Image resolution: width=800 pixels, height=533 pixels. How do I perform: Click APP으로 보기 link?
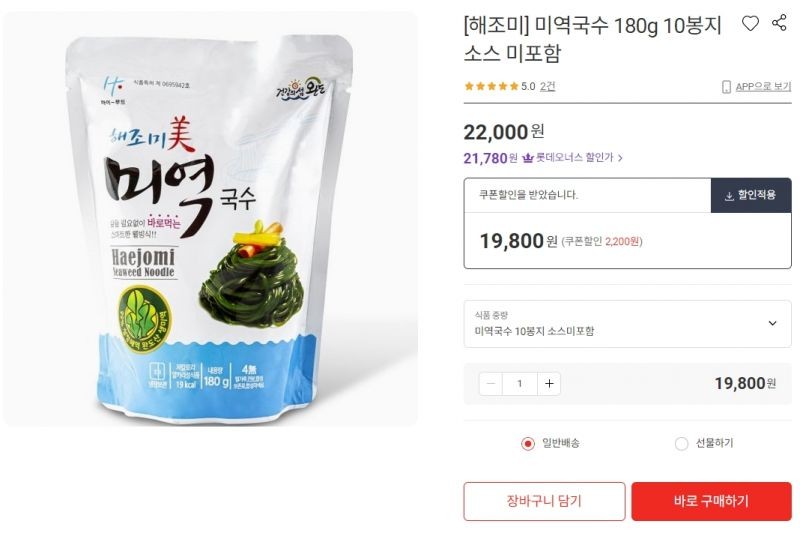763,87
